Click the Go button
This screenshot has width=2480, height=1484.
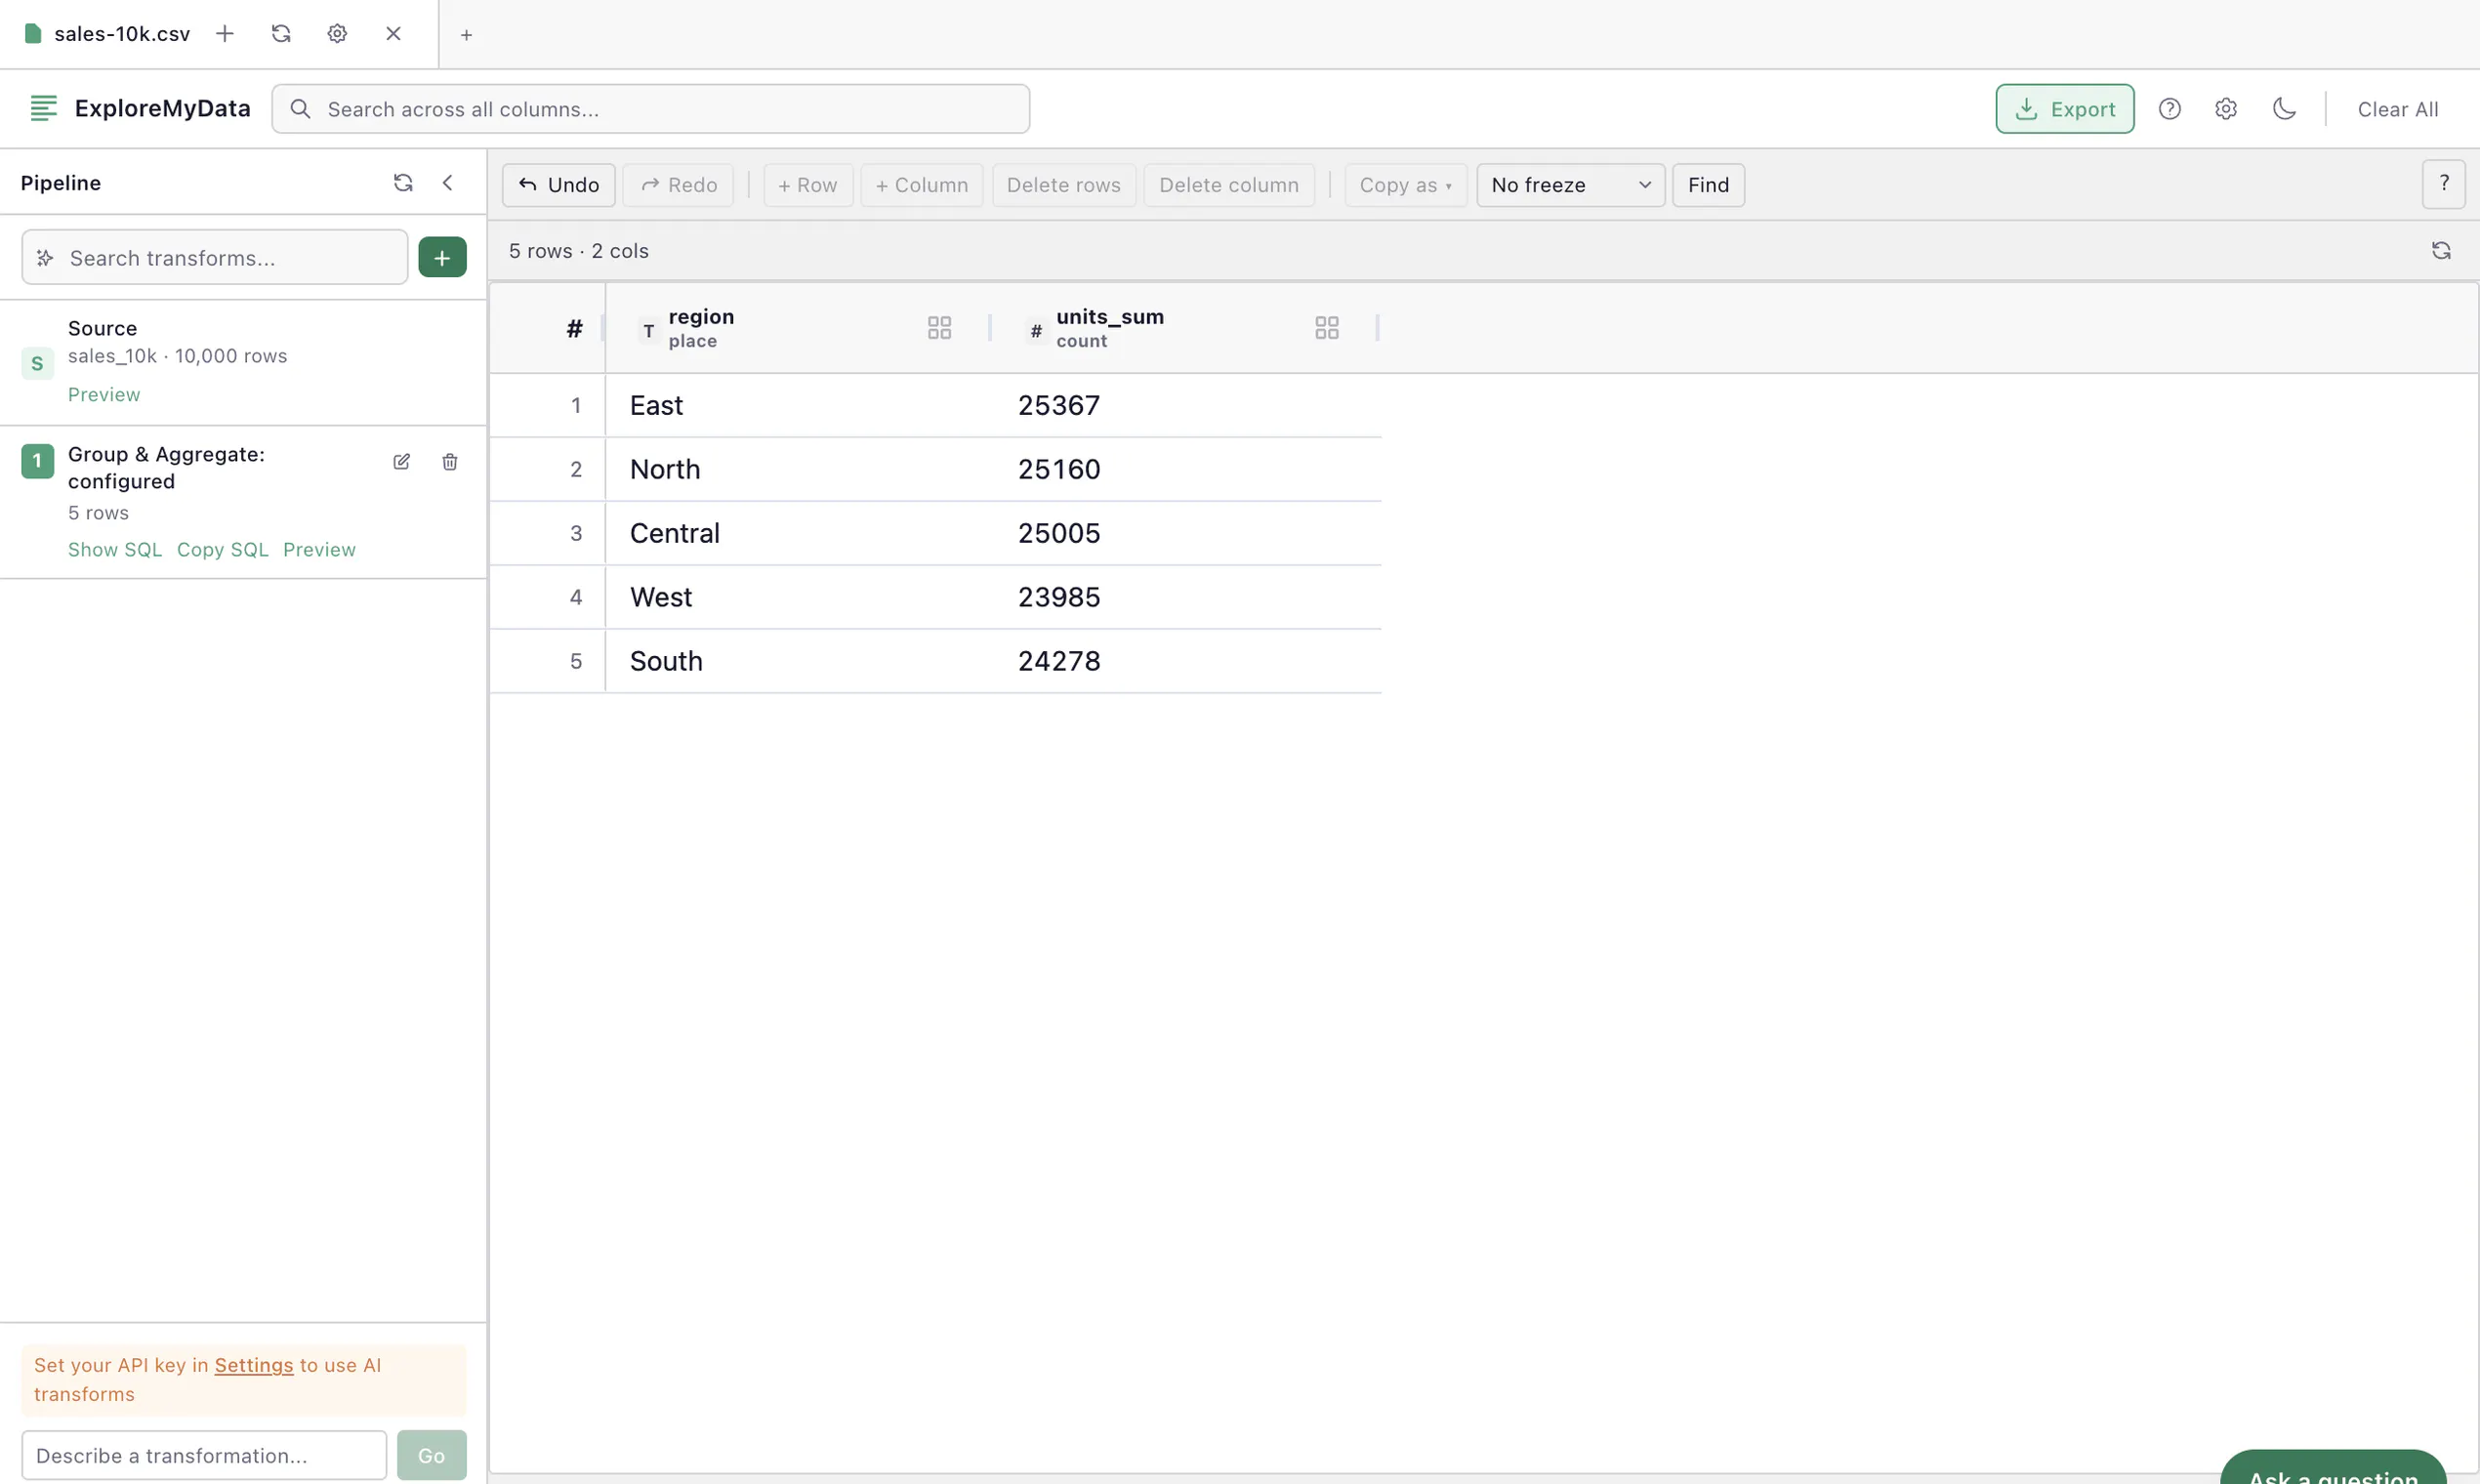pyautogui.click(x=432, y=1455)
